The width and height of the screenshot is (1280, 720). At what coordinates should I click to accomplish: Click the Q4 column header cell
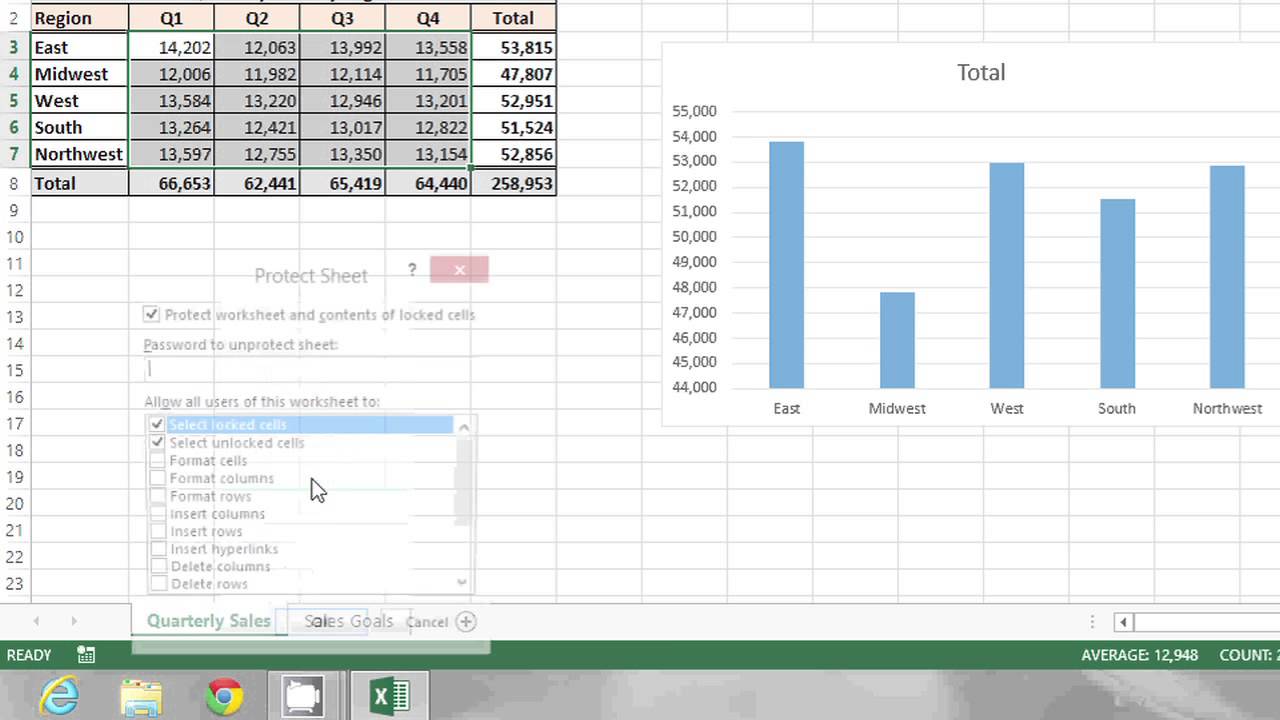tap(427, 18)
